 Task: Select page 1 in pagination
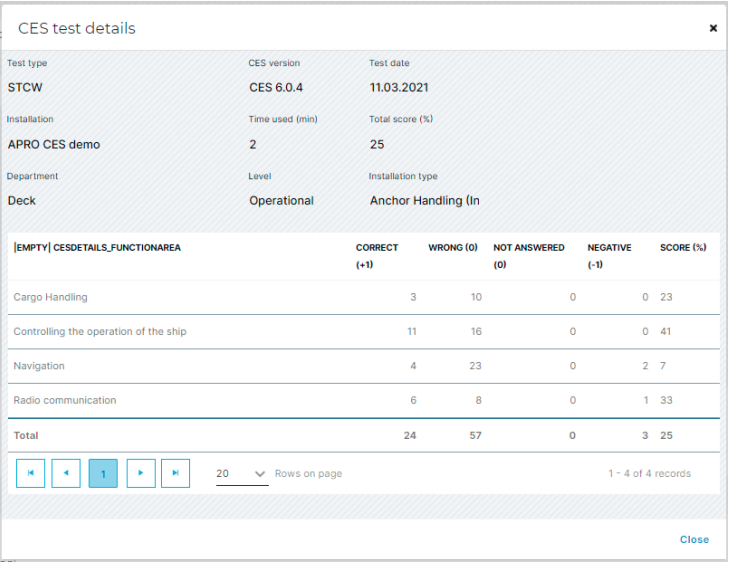pos(103,473)
